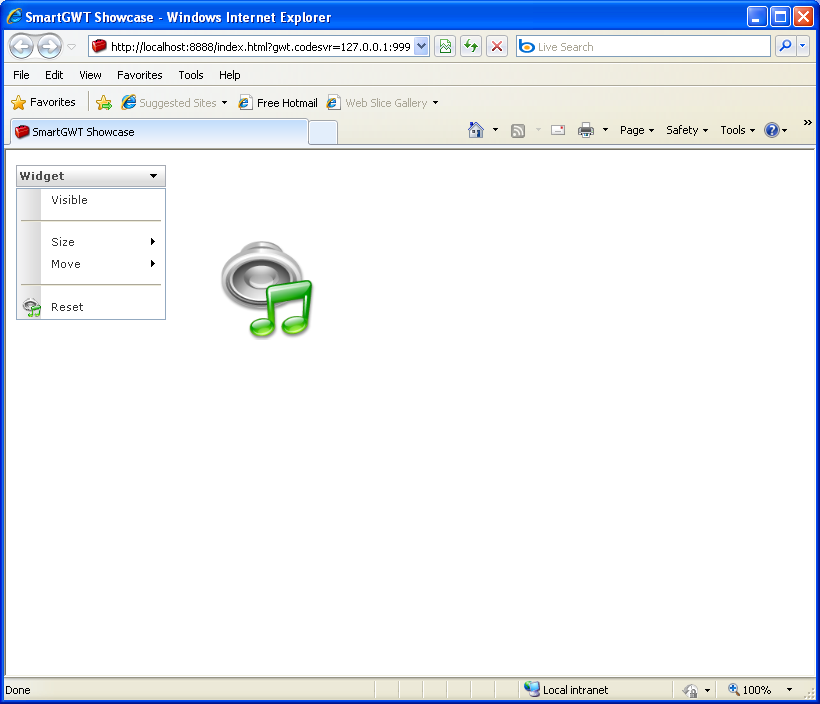Click the Print icon

tap(586, 130)
